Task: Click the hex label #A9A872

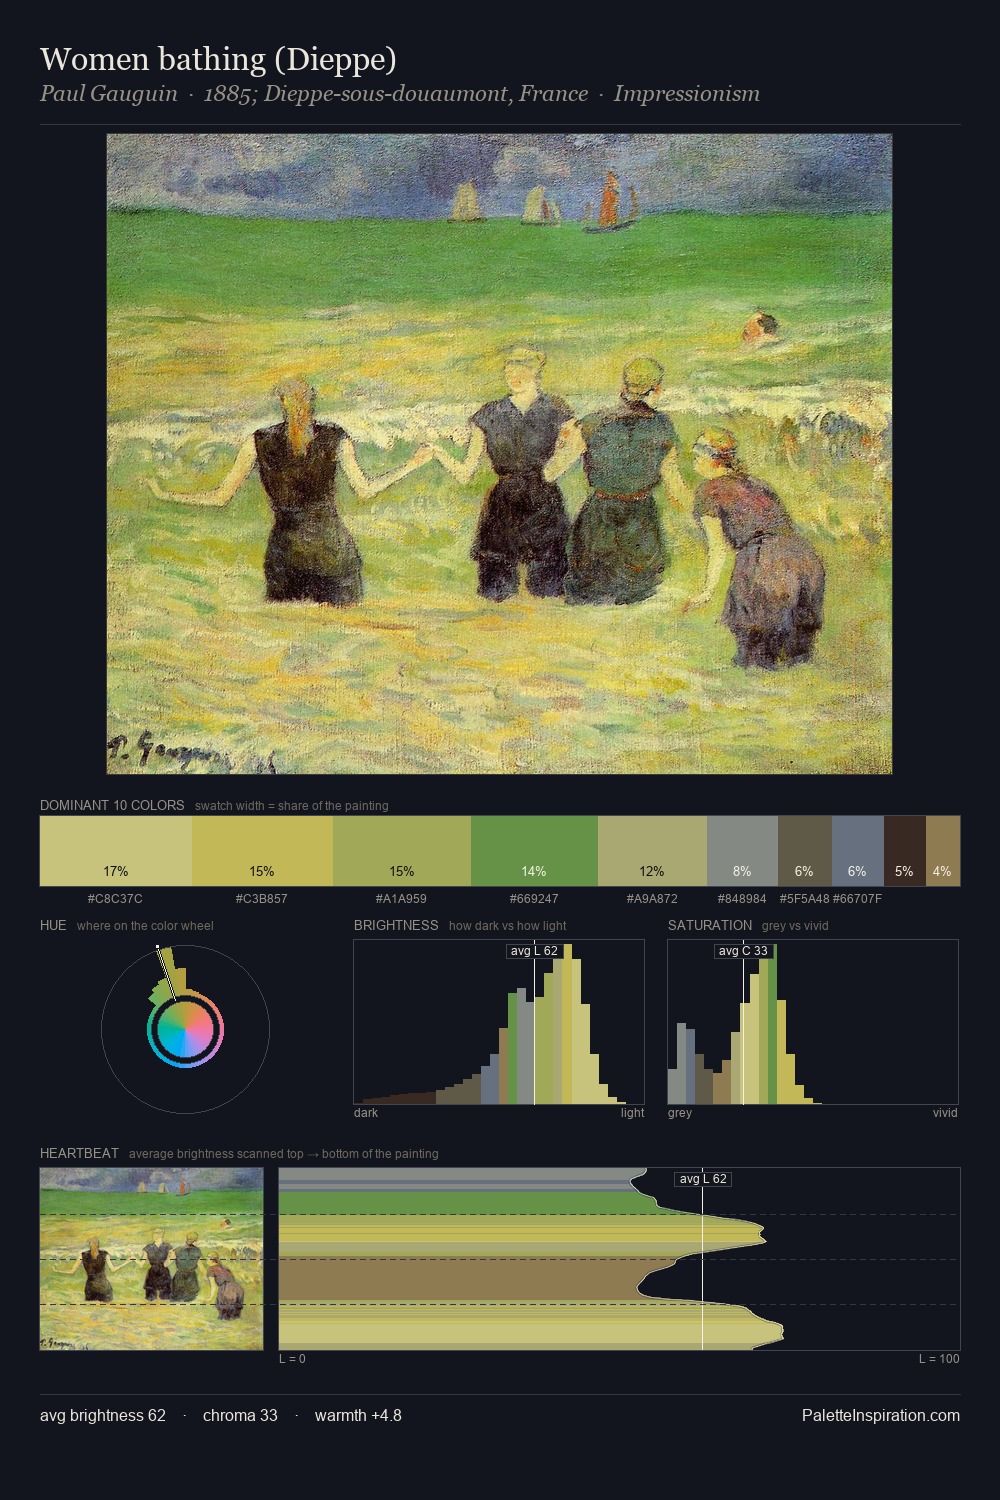Action: click(x=652, y=899)
